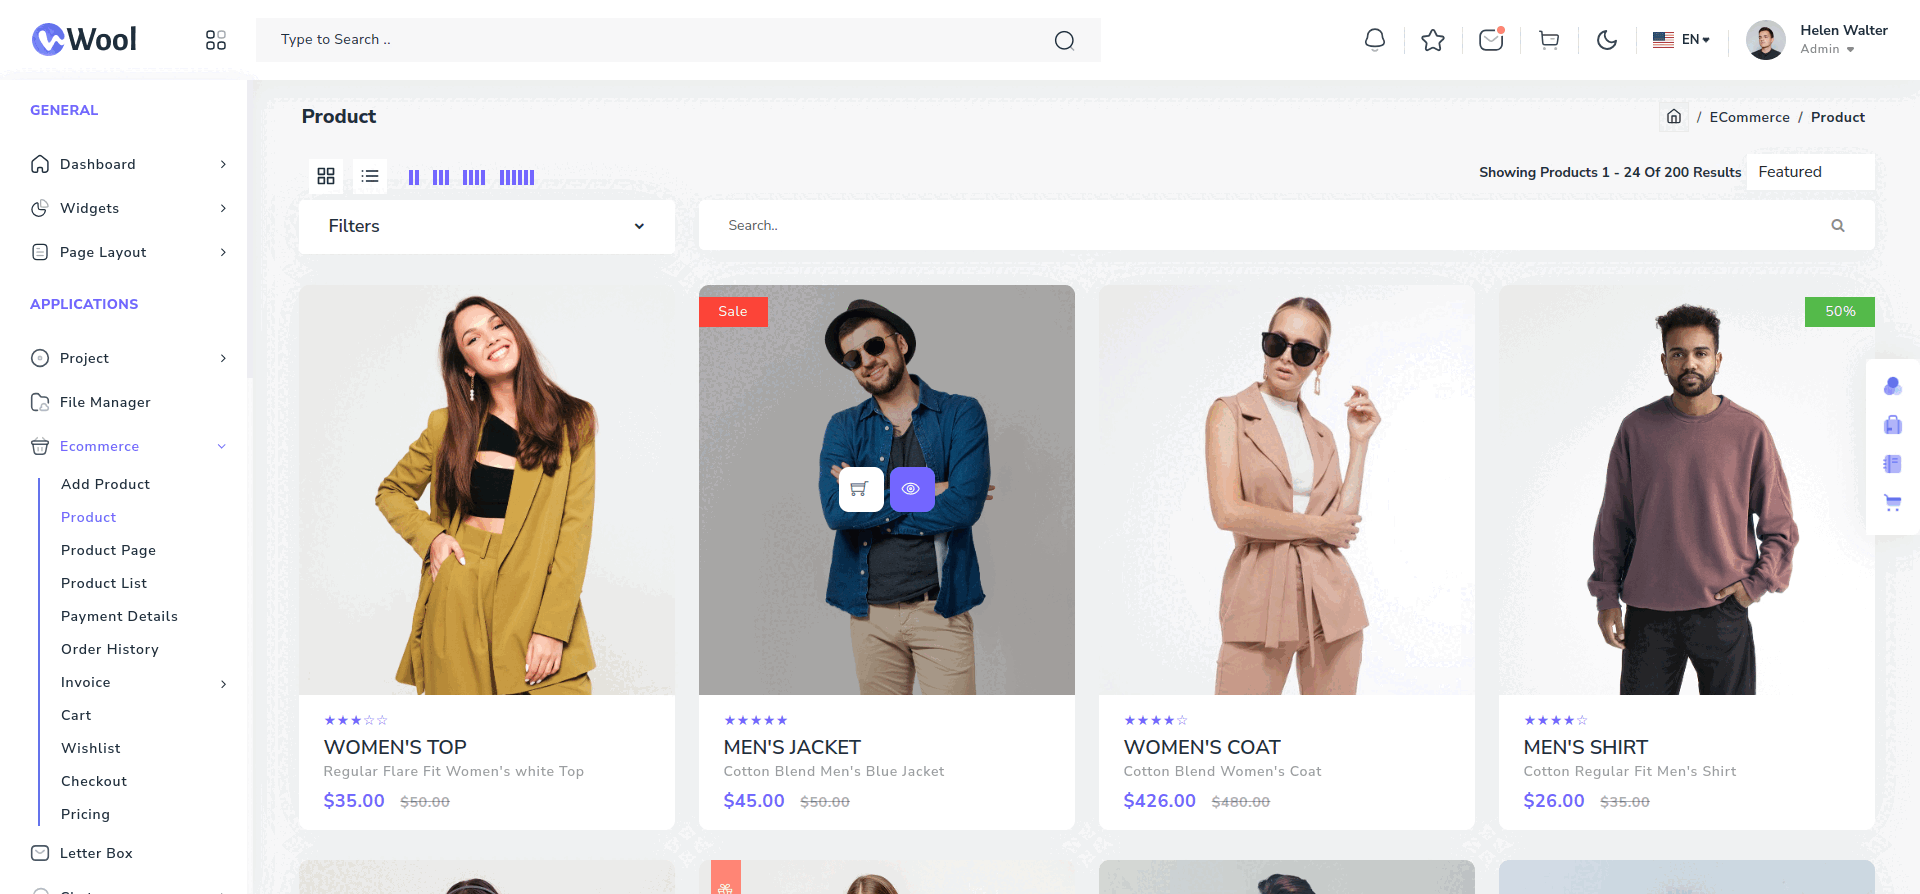Image resolution: width=1920 pixels, height=894 pixels.
Task: Click the search magnifier in top bar
Action: [x=1064, y=40]
